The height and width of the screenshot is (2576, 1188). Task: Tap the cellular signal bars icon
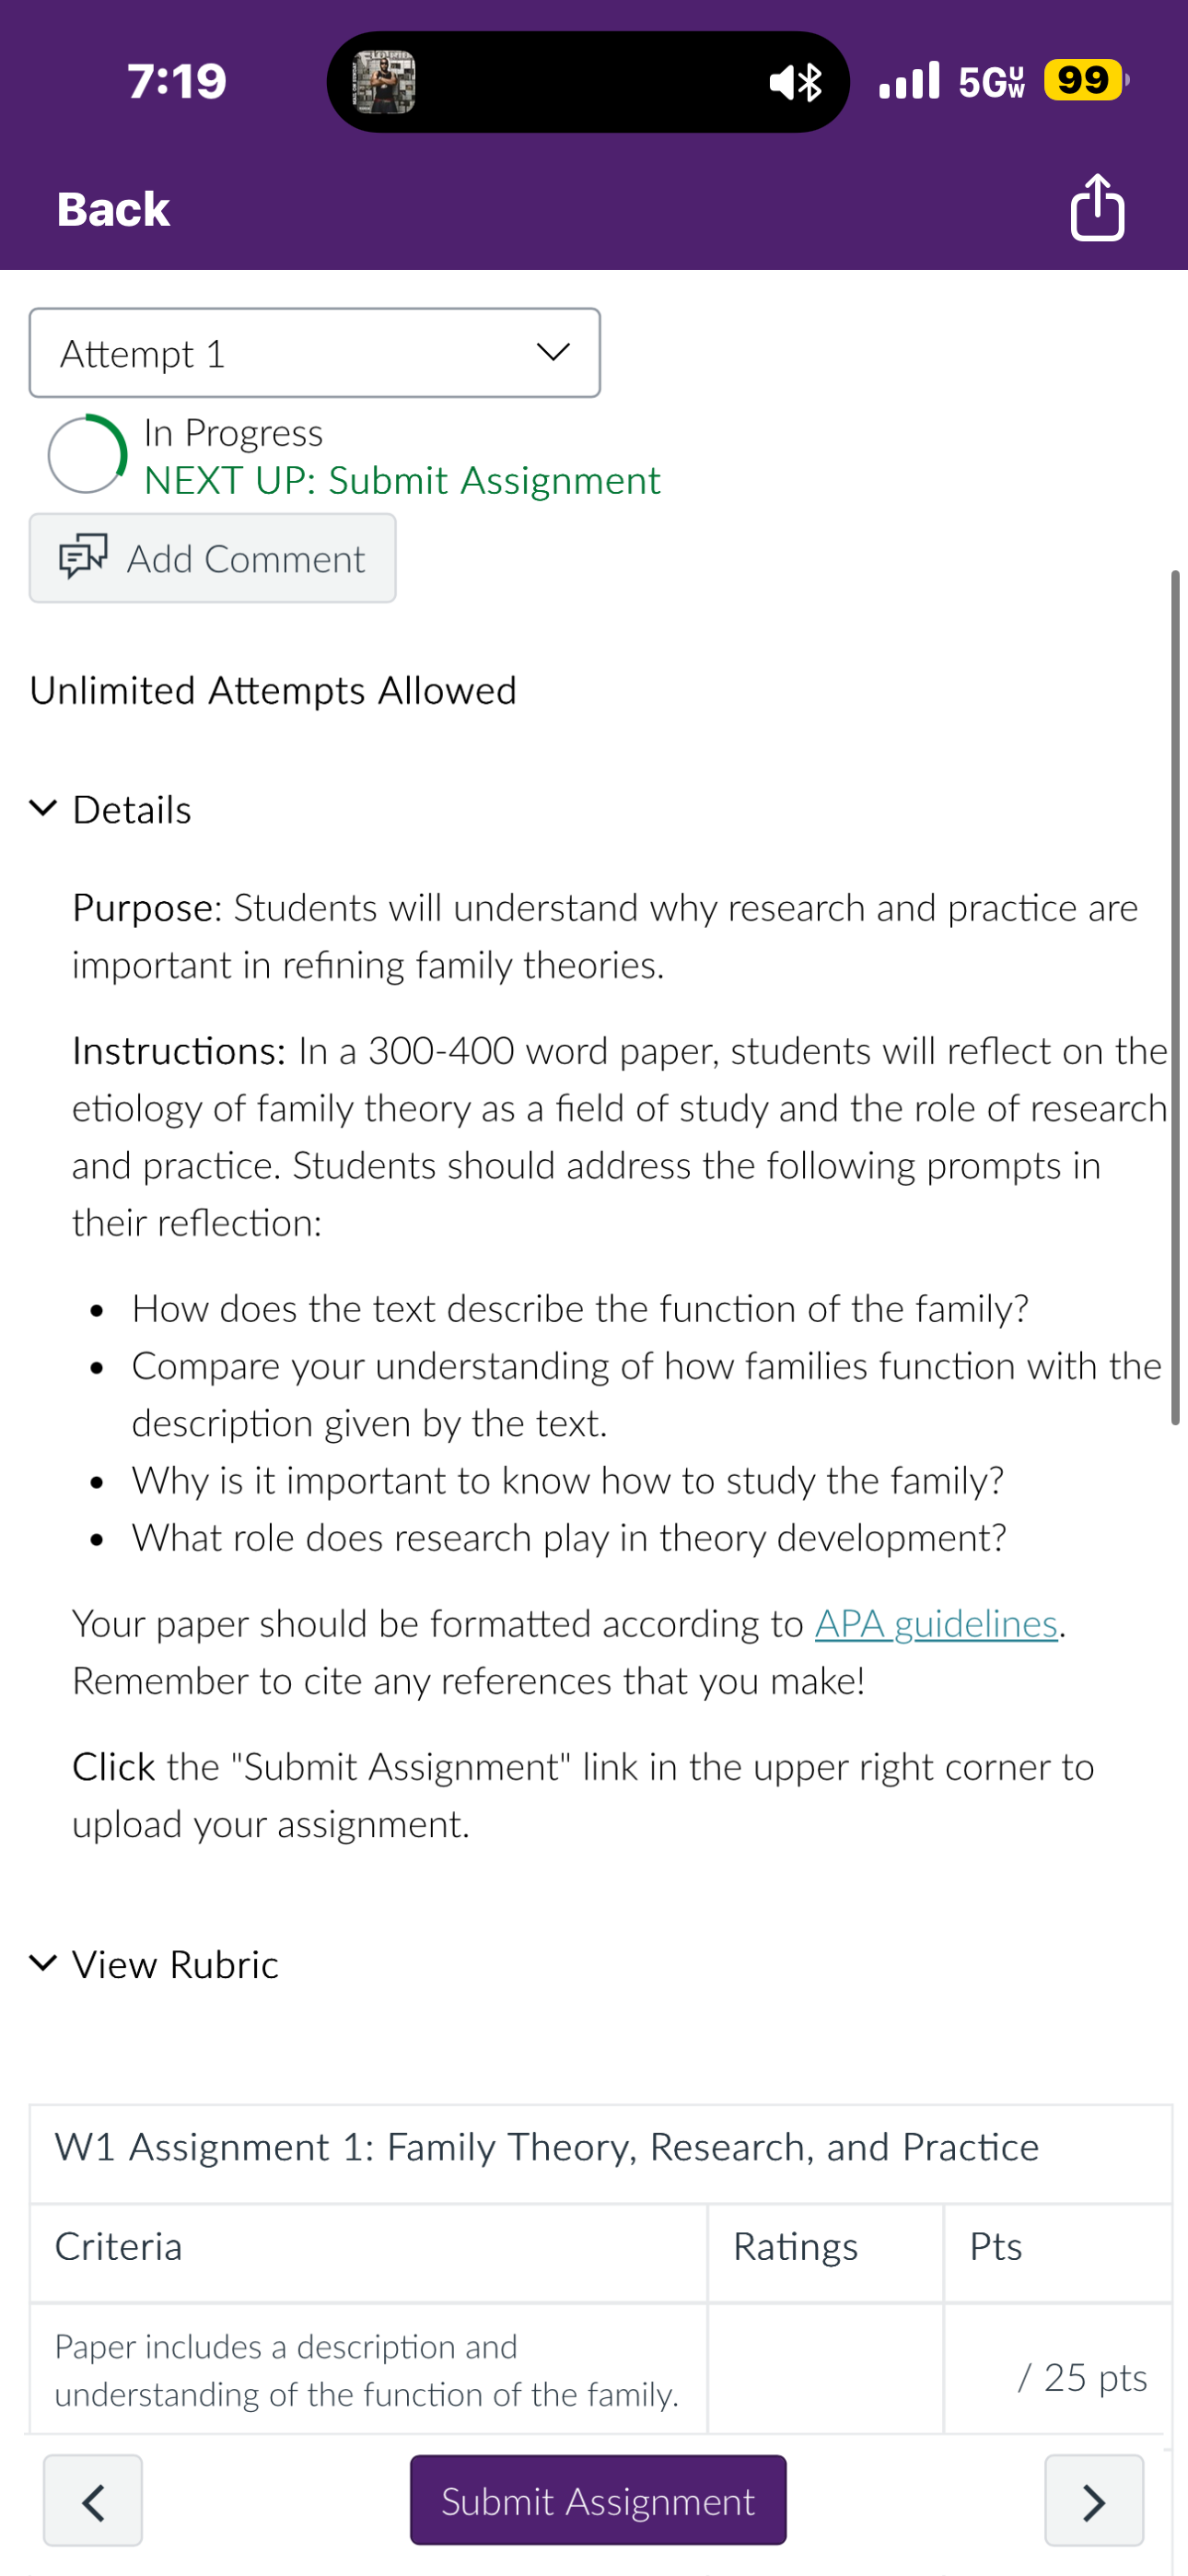(x=909, y=80)
